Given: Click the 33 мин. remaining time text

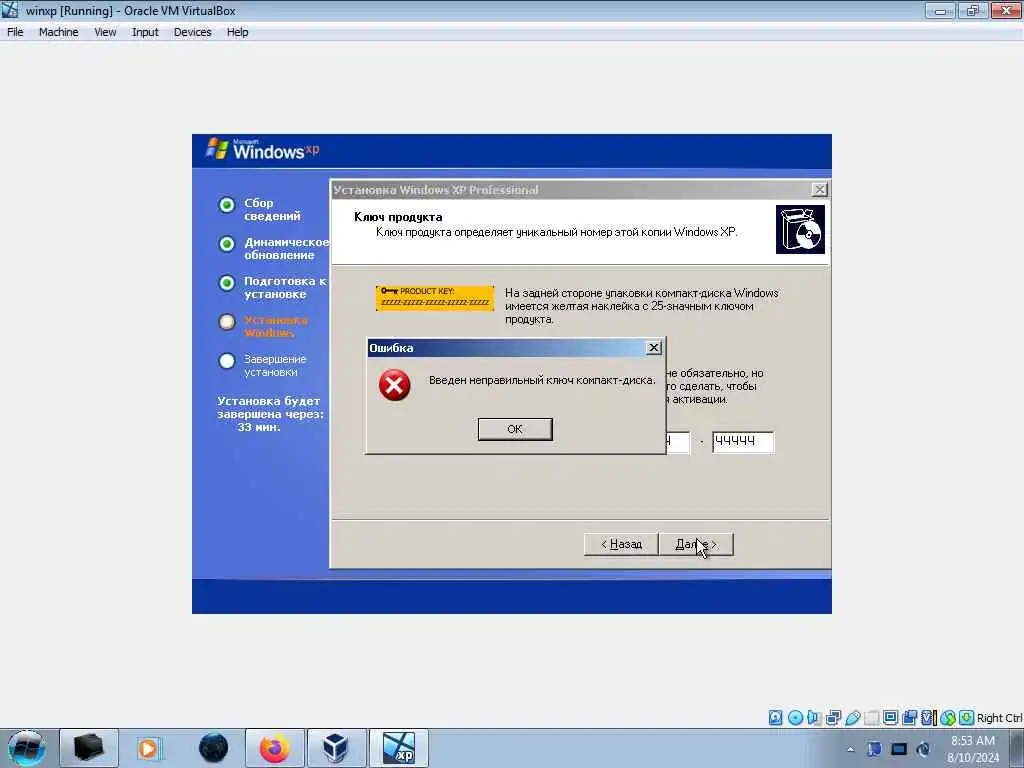Looking at the screenshot, I should coord(259,427).
